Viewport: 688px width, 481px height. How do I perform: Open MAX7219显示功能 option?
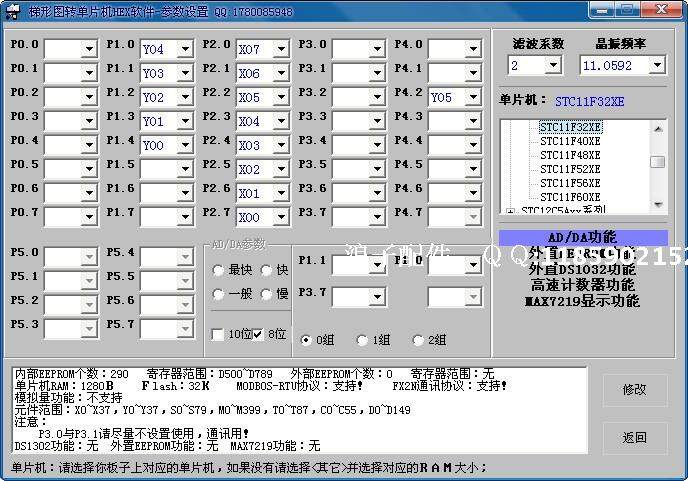582,301
